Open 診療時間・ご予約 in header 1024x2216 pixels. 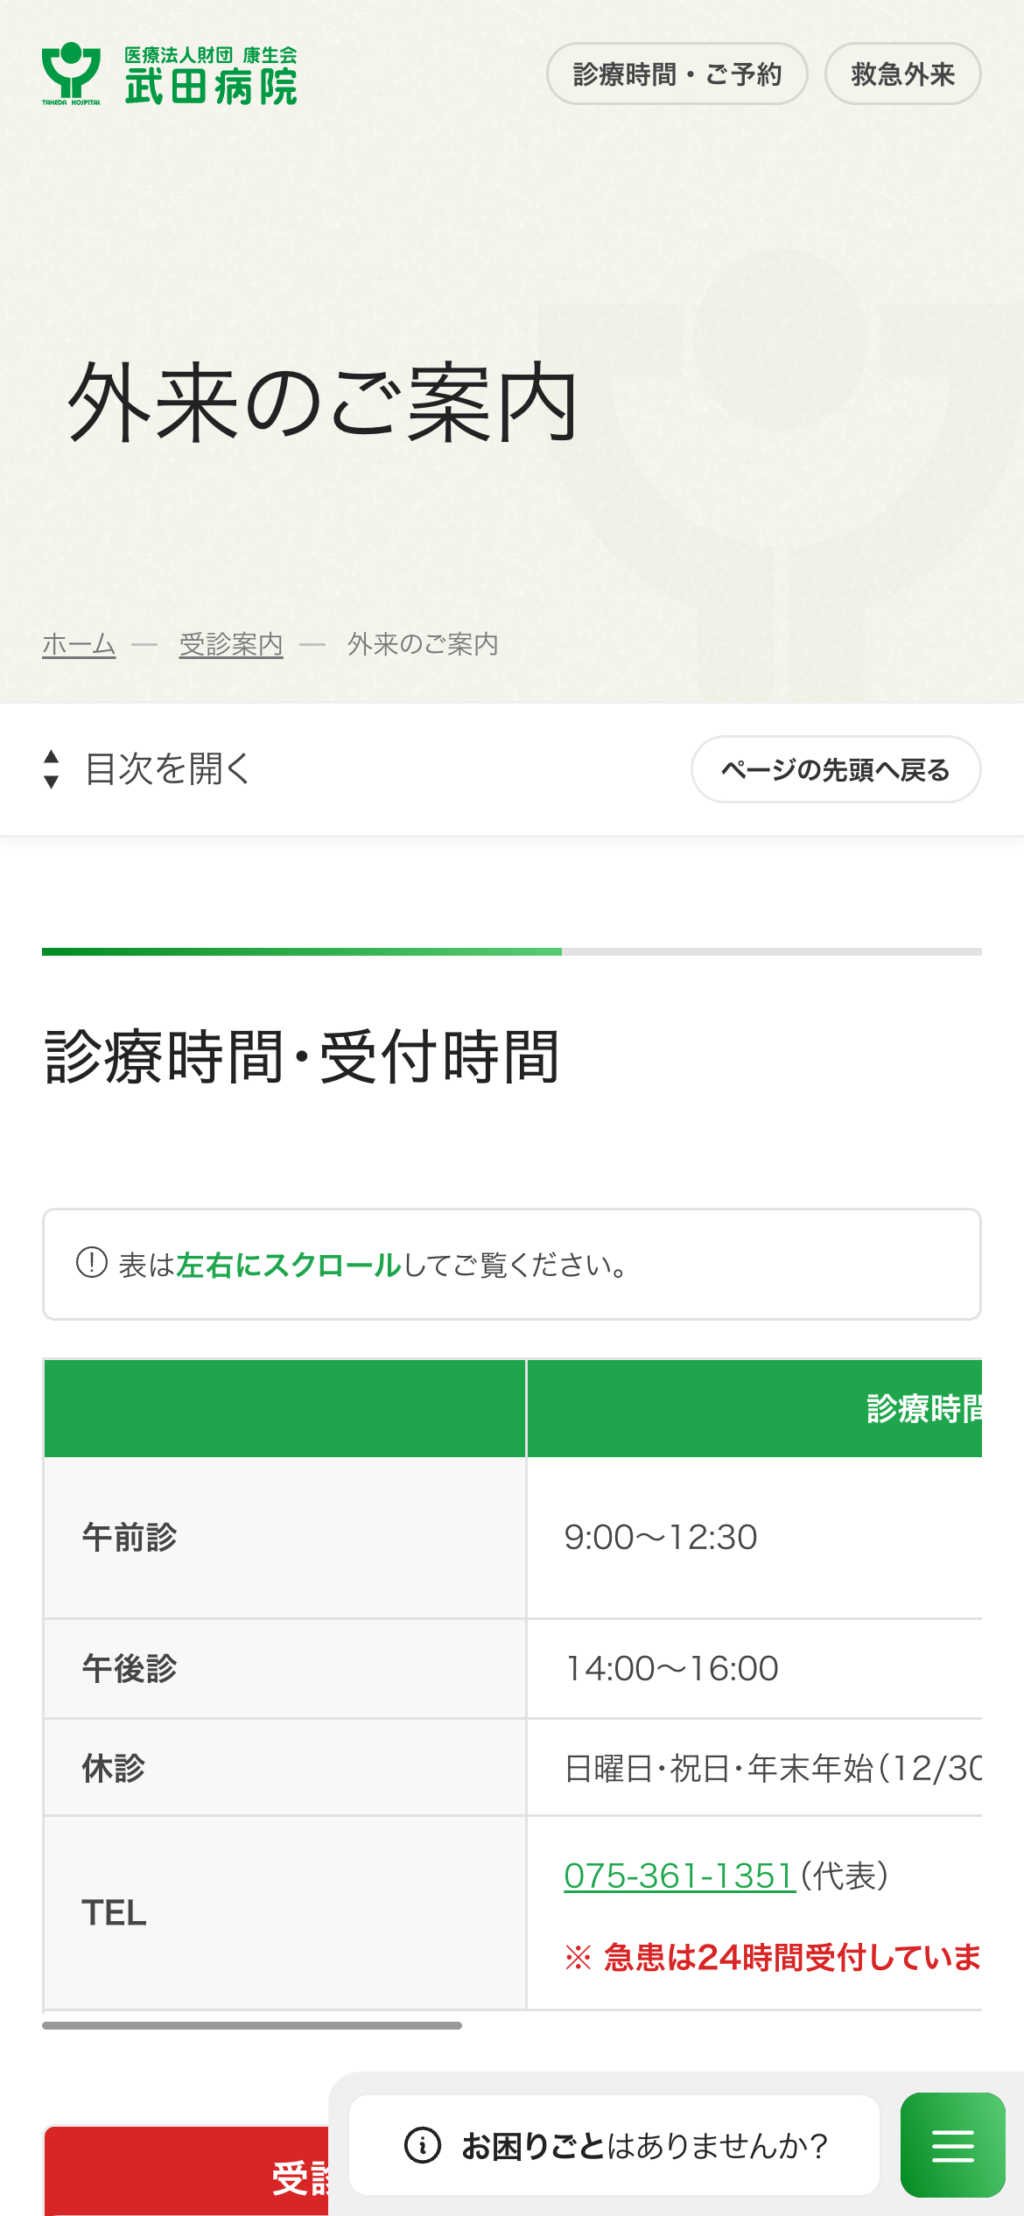[x=676, y=74]
